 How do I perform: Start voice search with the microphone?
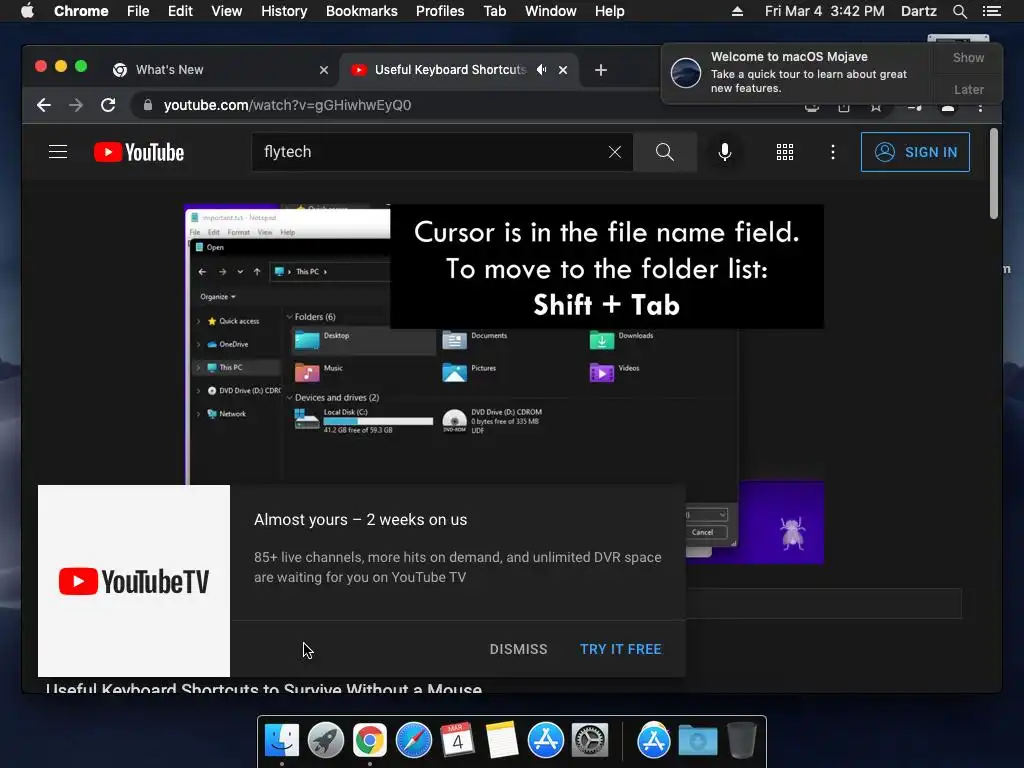[x=725, y=152]
